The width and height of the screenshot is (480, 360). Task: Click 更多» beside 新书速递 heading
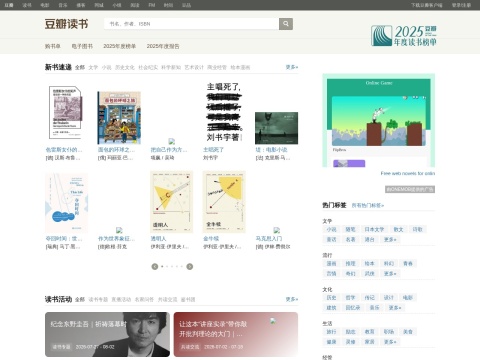click(292, 67)
